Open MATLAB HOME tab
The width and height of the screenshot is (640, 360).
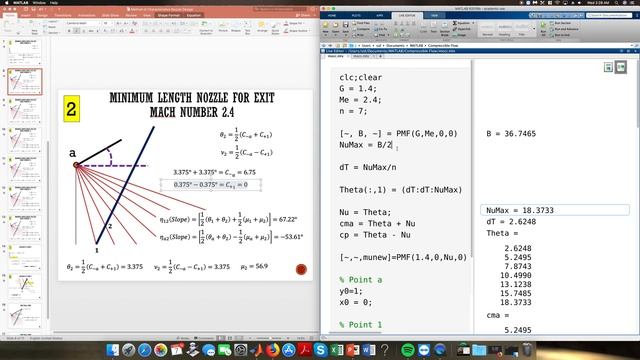pyautogui.click(x=332, y=16)
